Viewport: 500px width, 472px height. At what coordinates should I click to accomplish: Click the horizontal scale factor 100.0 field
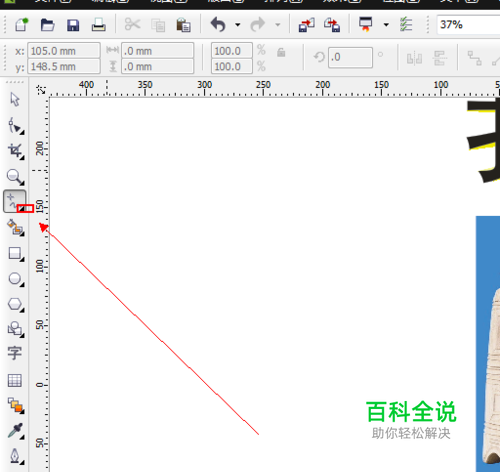(232, 51)
